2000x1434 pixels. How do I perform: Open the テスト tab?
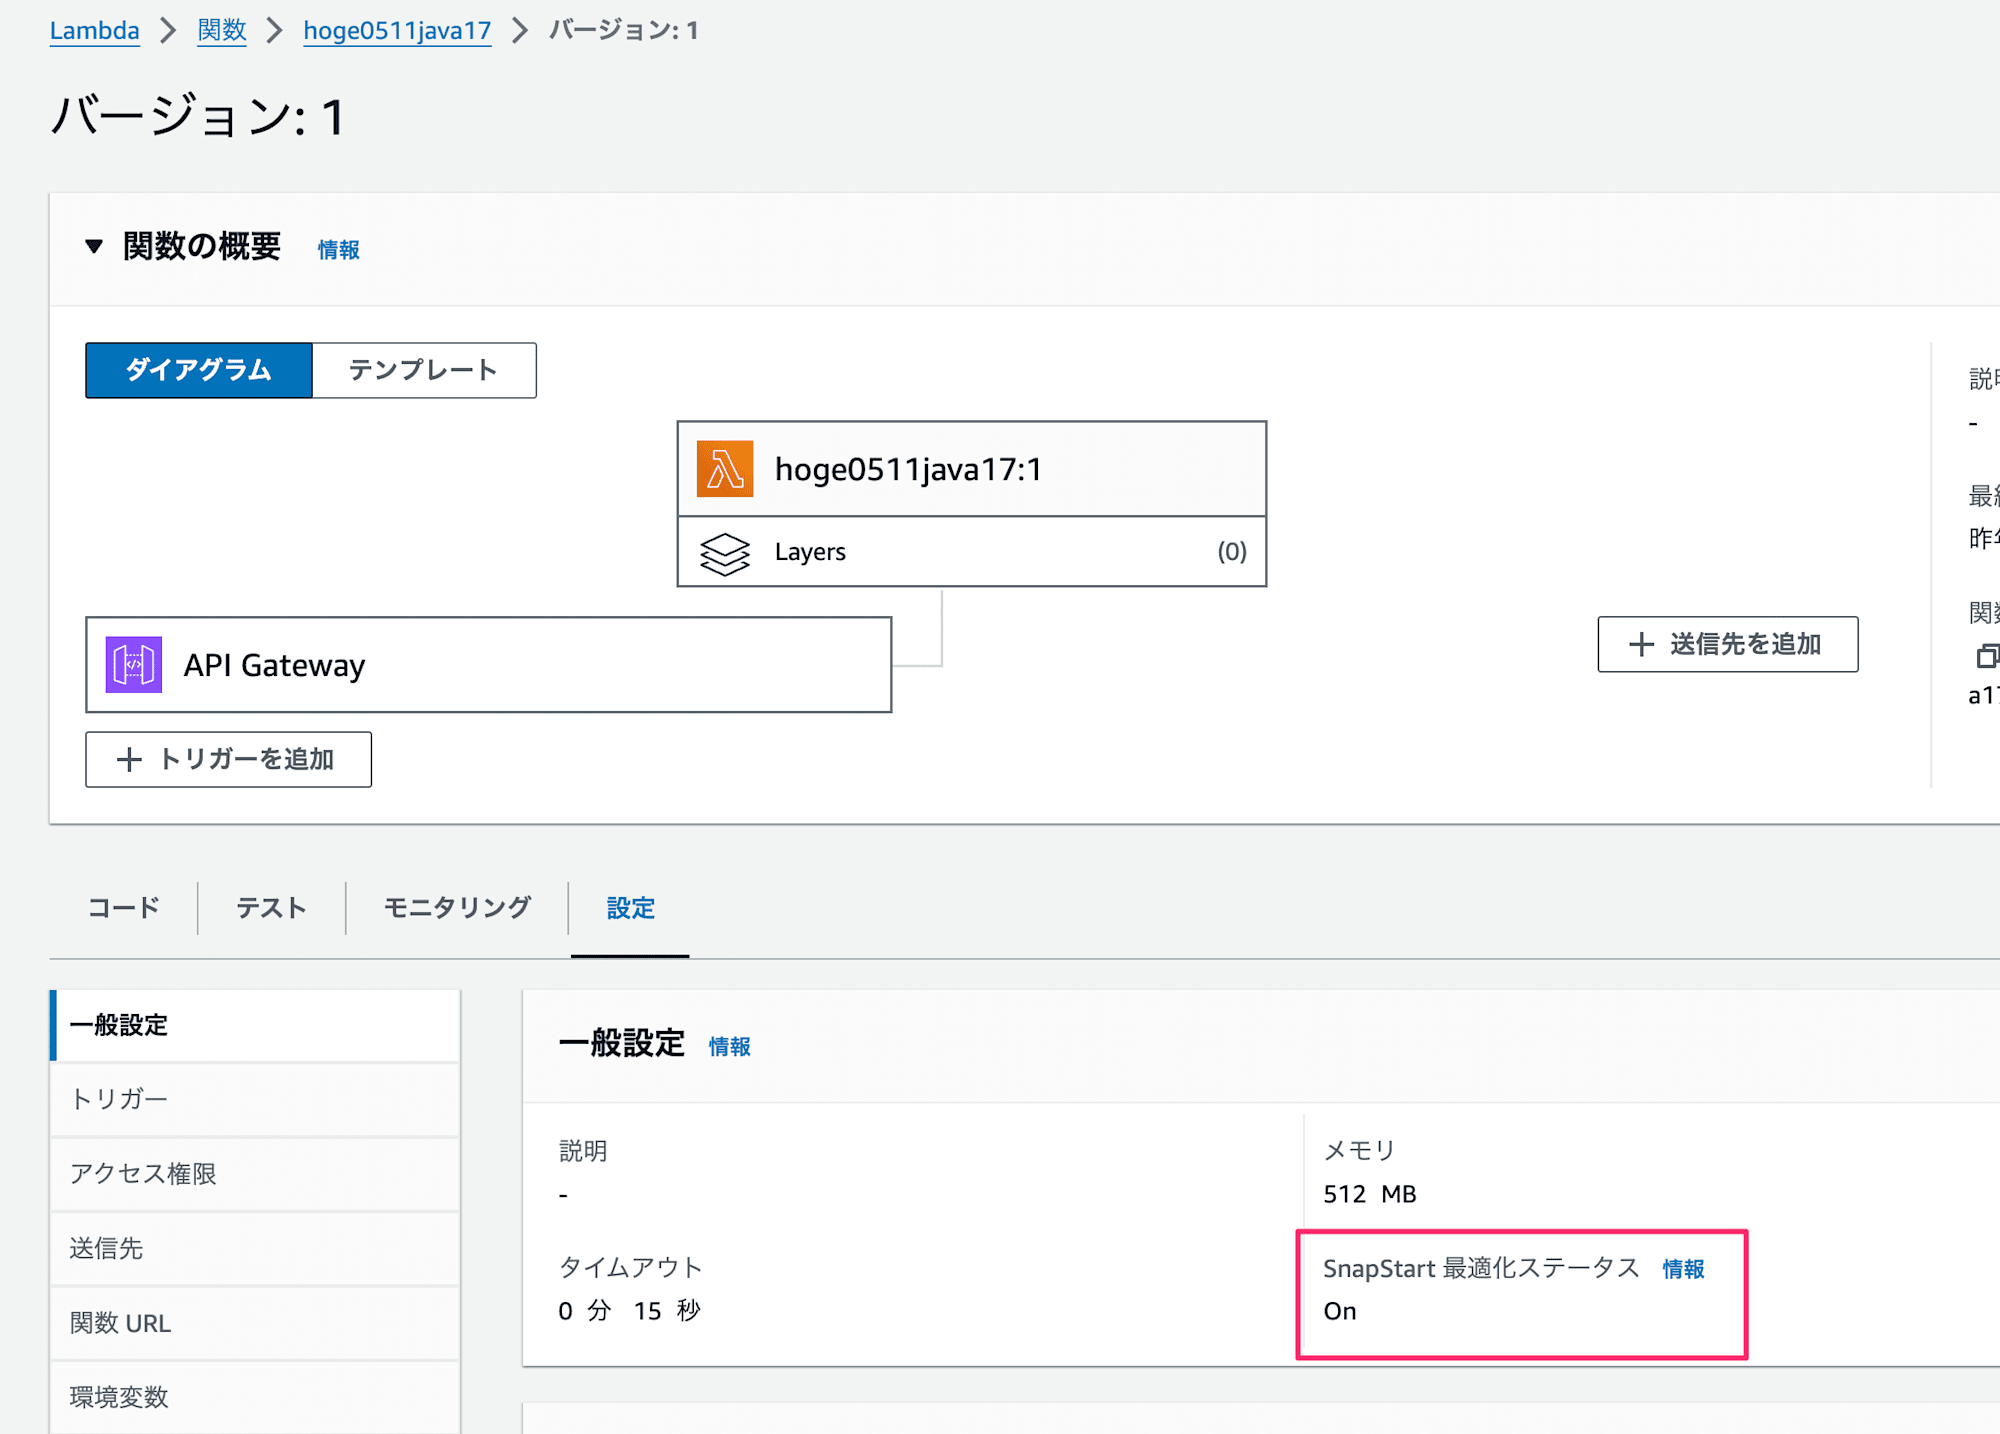[x=271, y=908]
